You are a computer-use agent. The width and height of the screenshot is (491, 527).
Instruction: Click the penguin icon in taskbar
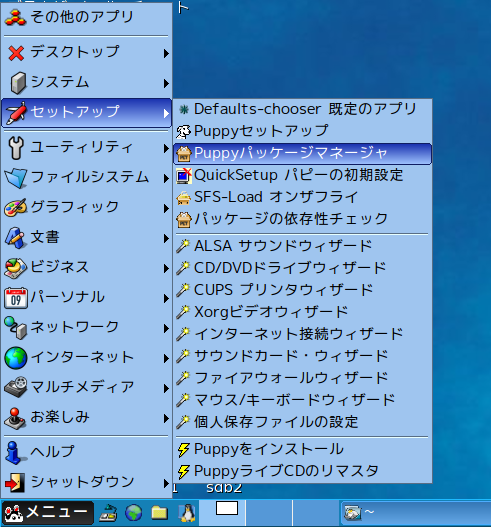187,513
